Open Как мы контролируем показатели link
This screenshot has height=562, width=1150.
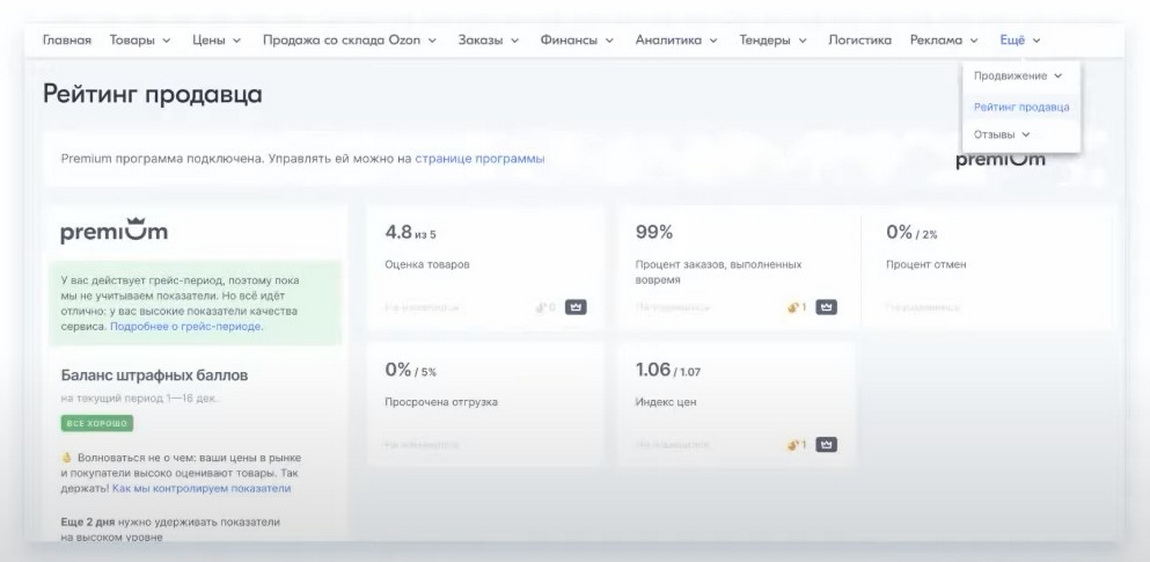(202, 488)
